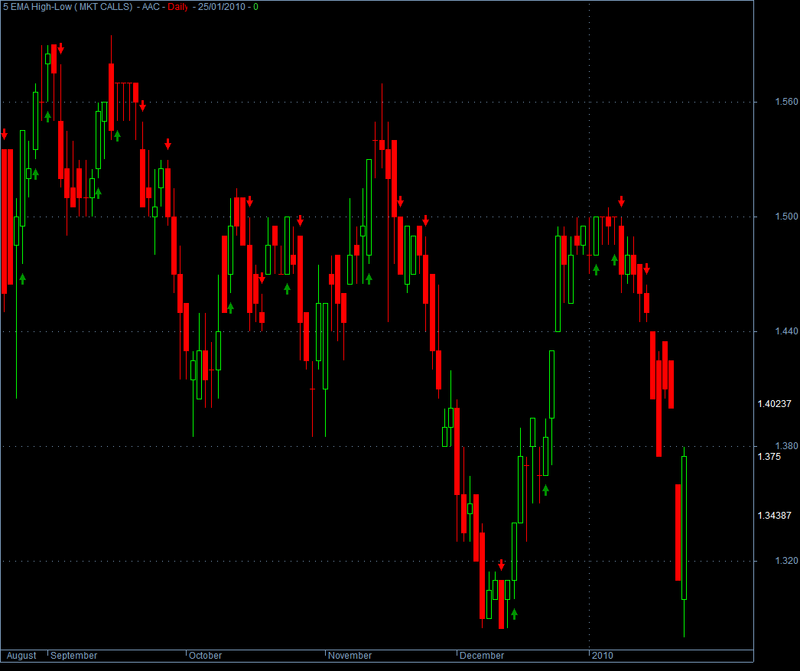
Task: Click the red sell arrow just before the mid-January drop
Action: (x=646, y=269)
